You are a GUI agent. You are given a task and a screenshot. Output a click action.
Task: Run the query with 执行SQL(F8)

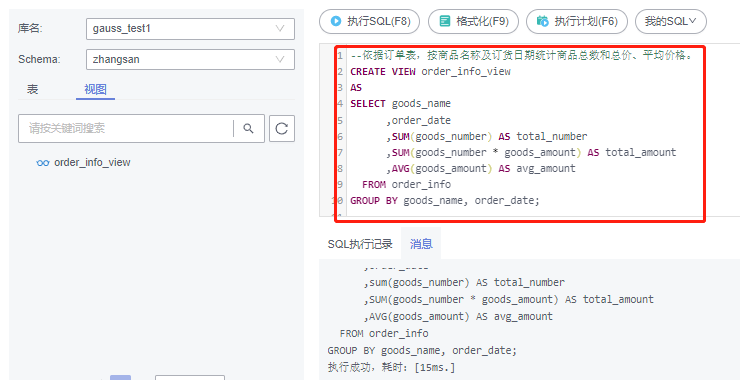point(369,21)
